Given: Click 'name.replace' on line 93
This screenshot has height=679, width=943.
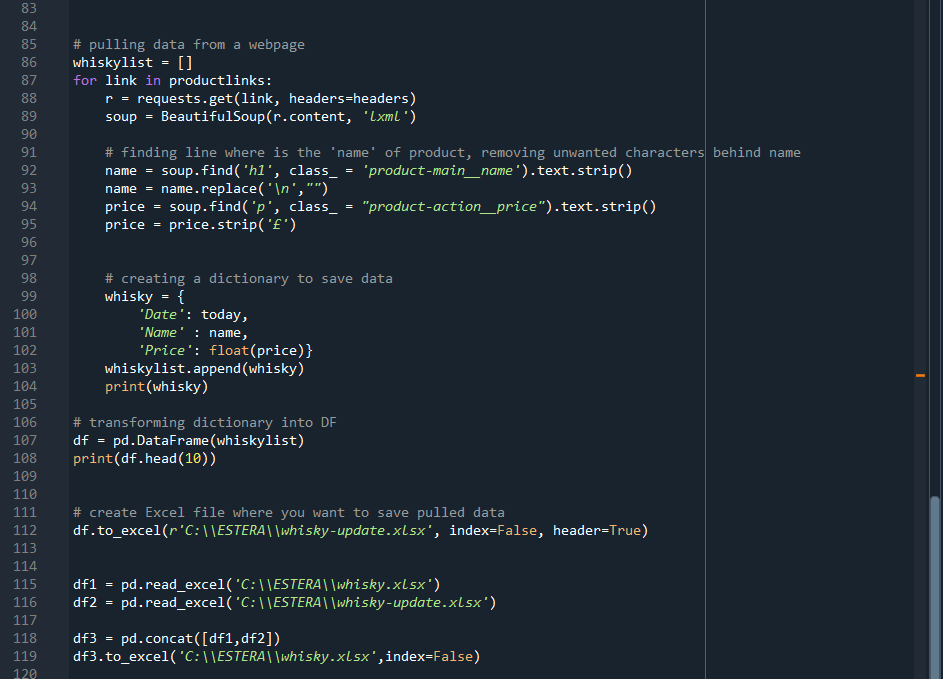Looking at the screenshot, I should click(x=209, y=189).
